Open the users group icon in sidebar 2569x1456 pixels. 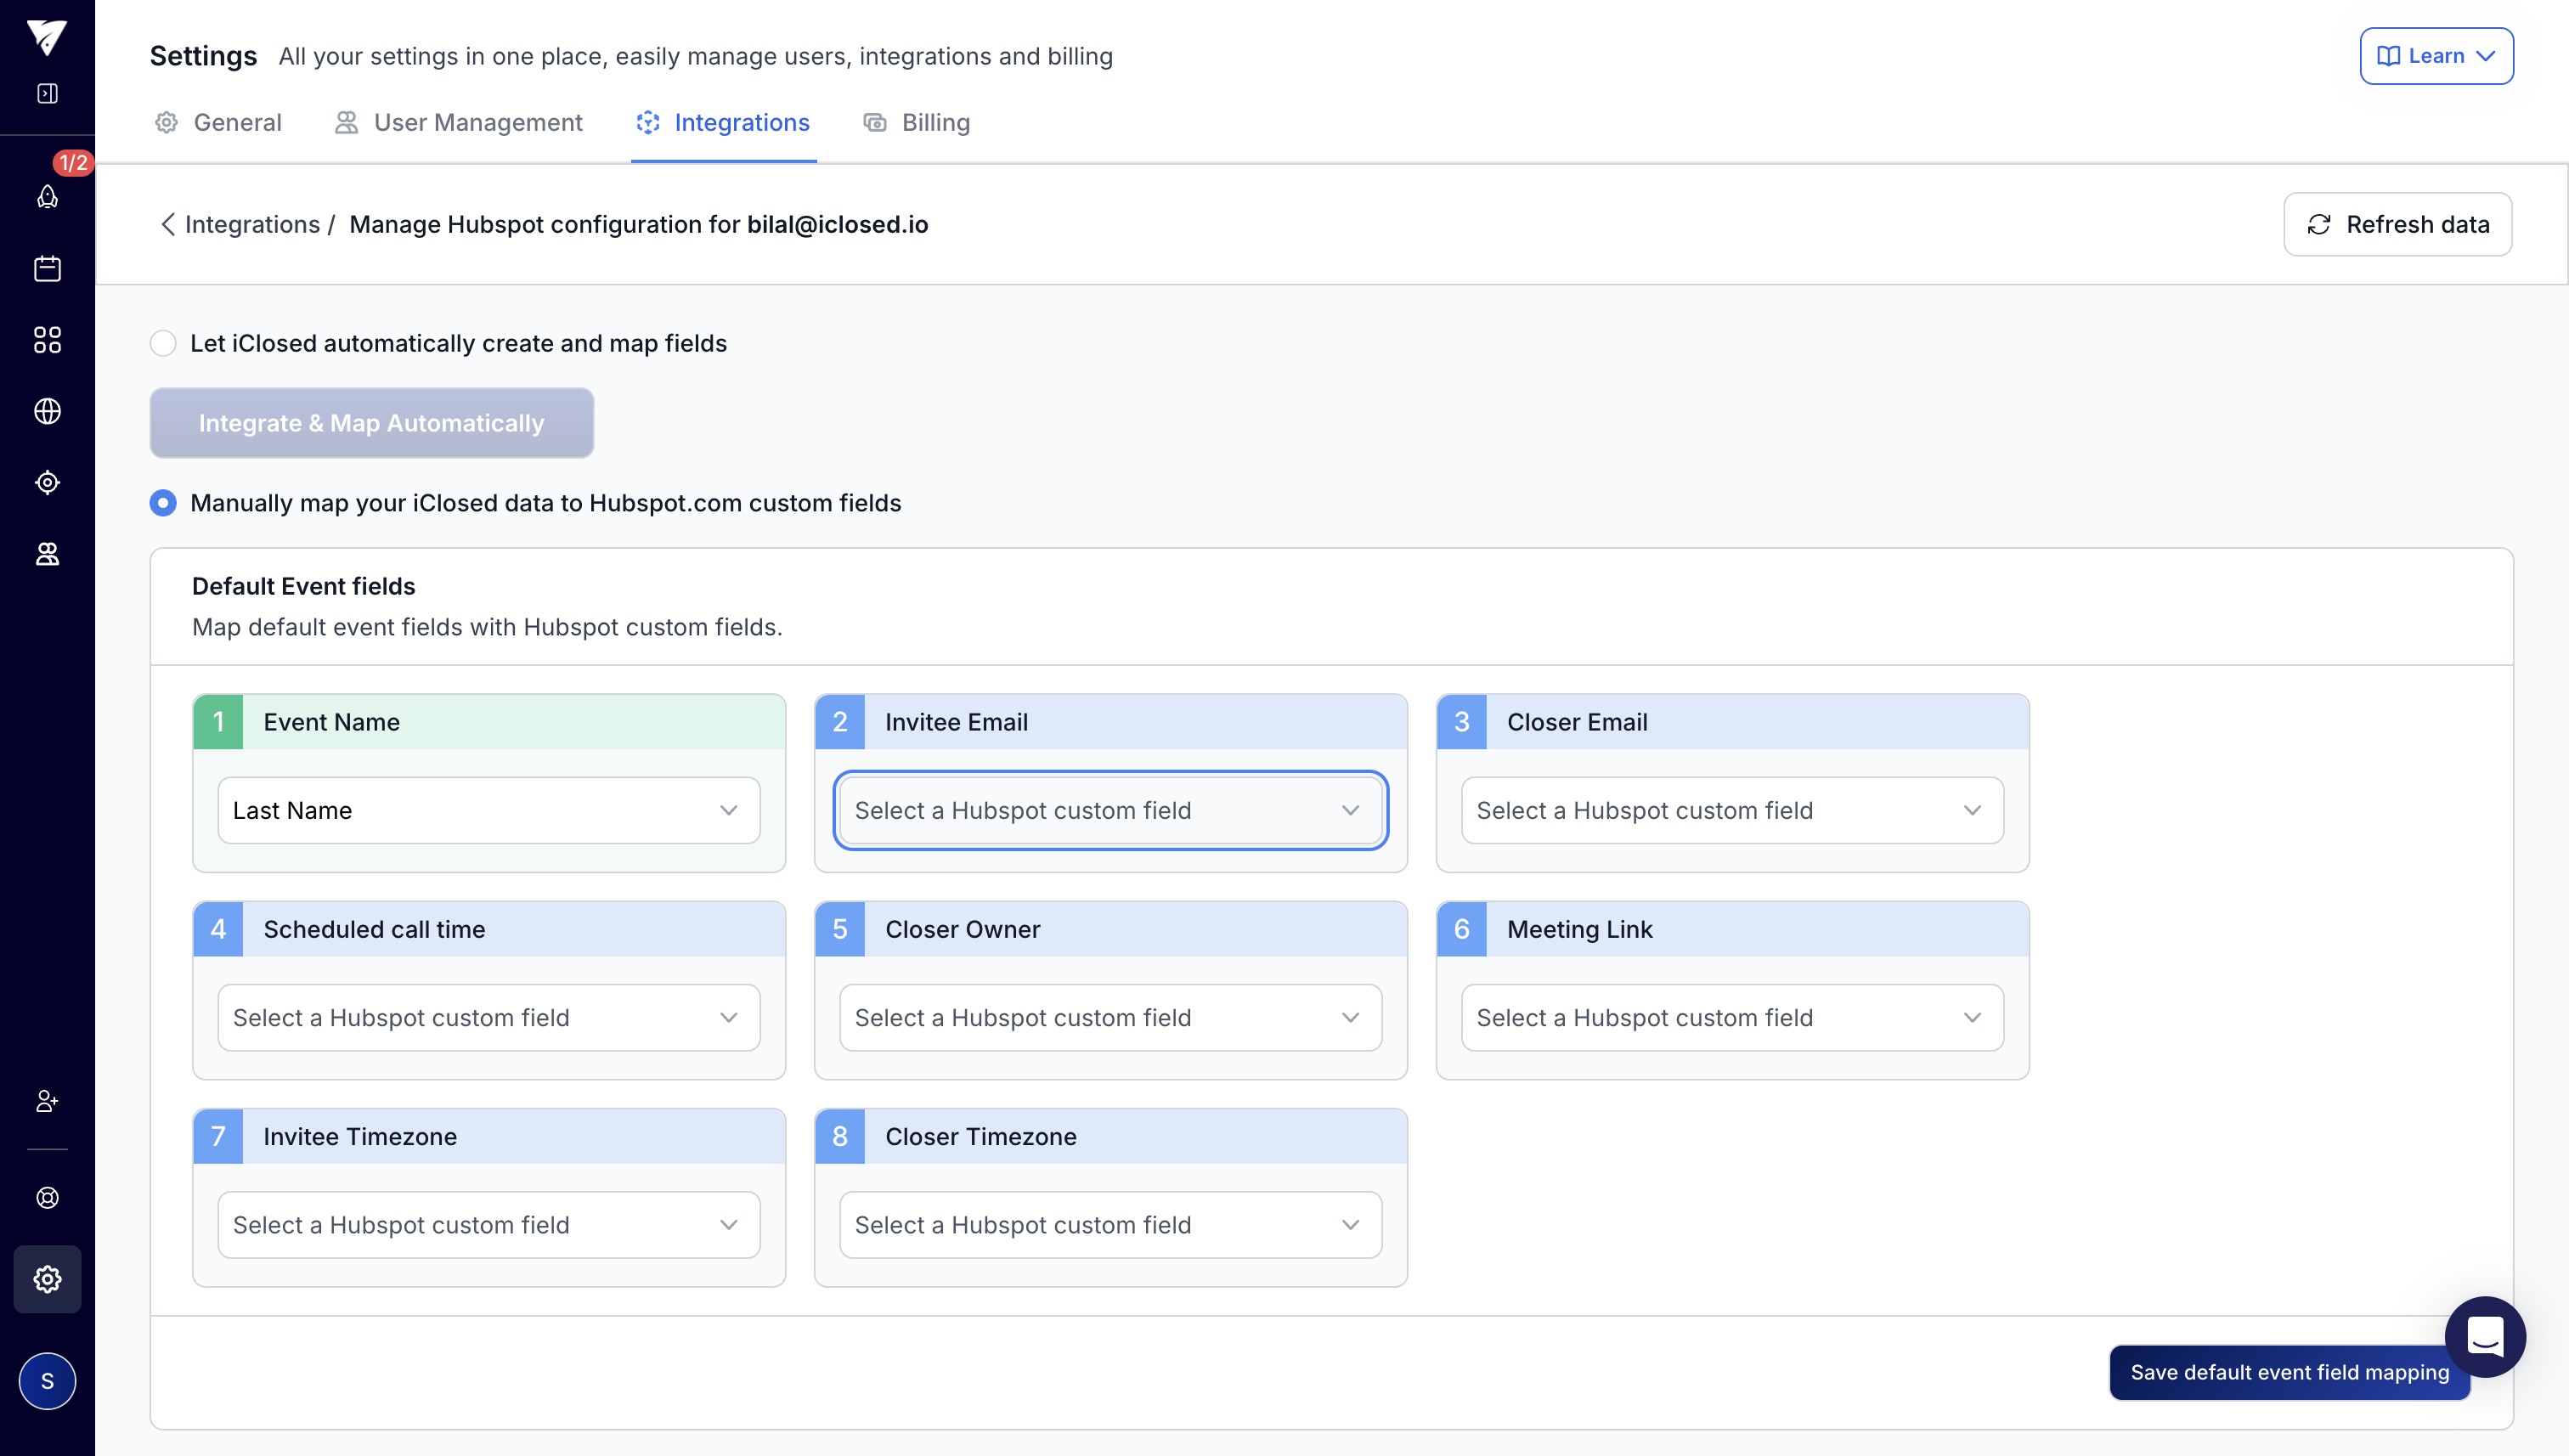coord(47,554)
